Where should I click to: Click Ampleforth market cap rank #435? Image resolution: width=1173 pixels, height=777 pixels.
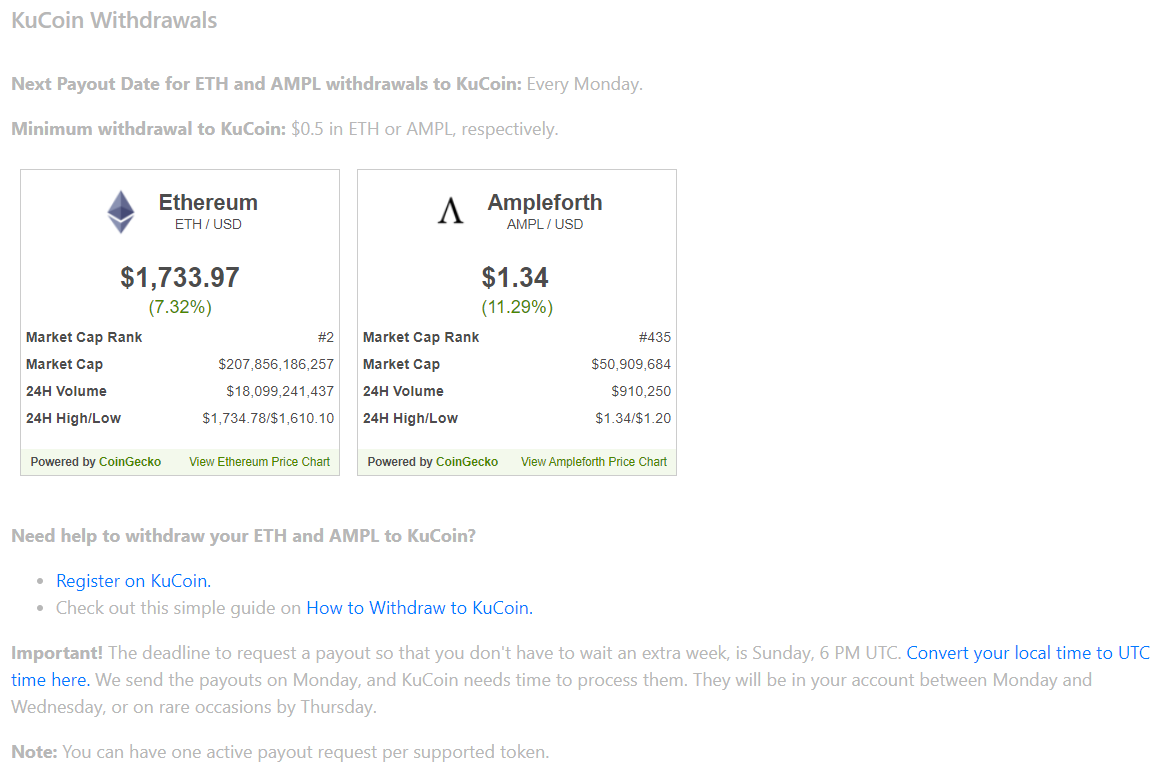pos(655,337)
